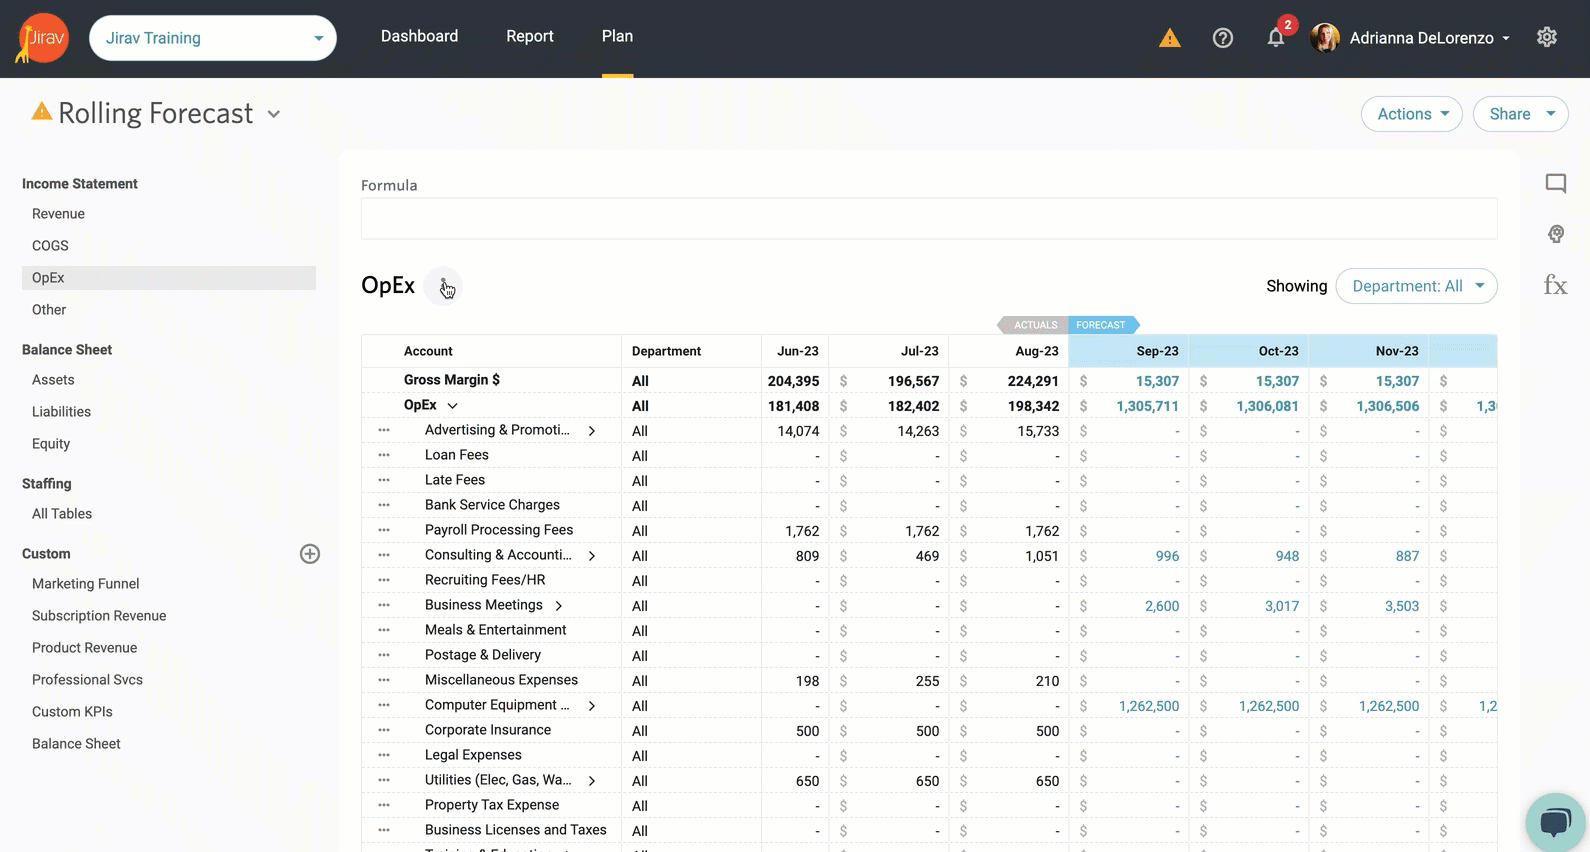The height and width of the screenshot is (852, 1590).
Task: Collapse the OpEx account group
Action: [452, 406]
